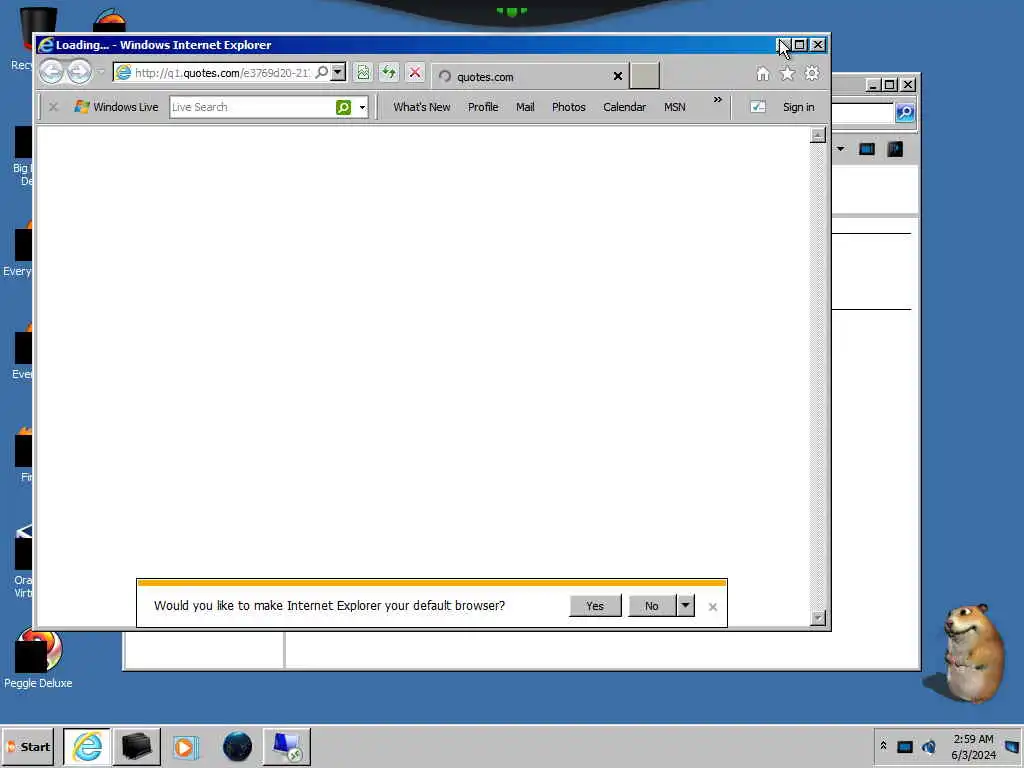Expand the Live Search options dropdown arrow
1024x768 pixels.
362,107
